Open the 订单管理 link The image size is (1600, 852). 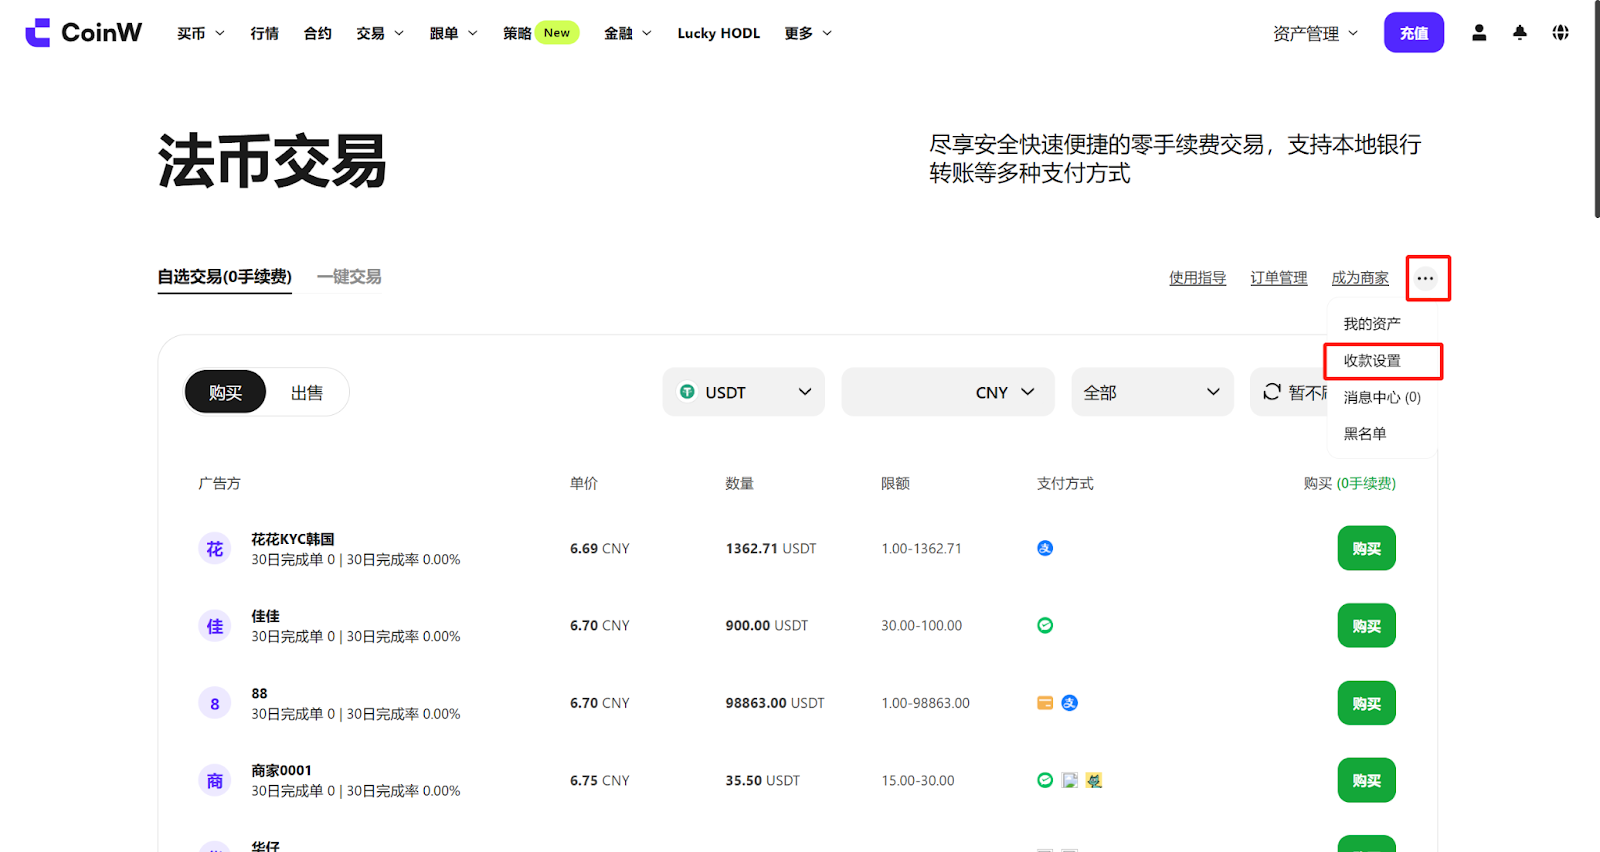tap(1278, 278)
